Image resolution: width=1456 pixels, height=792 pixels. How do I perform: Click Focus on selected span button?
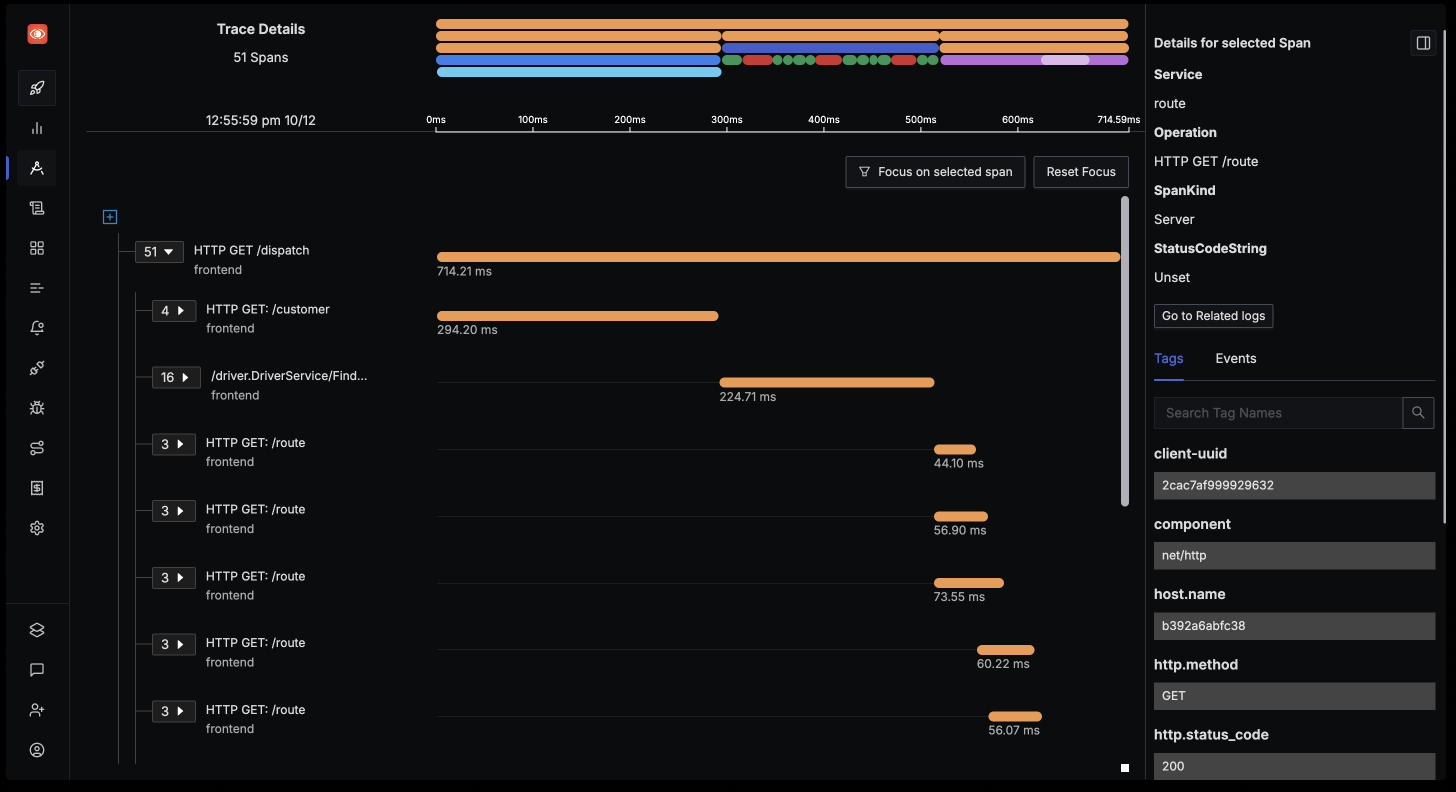(x=935, y=172)
